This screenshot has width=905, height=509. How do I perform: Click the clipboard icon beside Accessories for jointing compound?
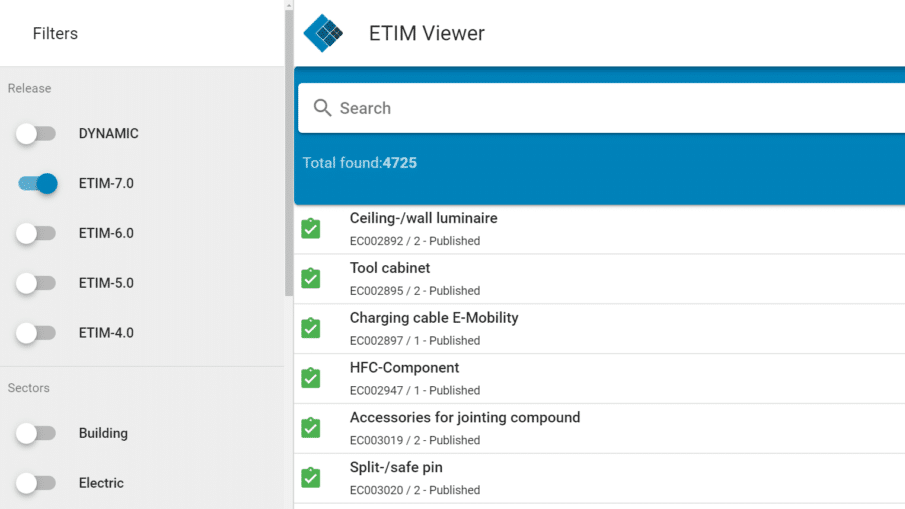(x=311, y=428)
